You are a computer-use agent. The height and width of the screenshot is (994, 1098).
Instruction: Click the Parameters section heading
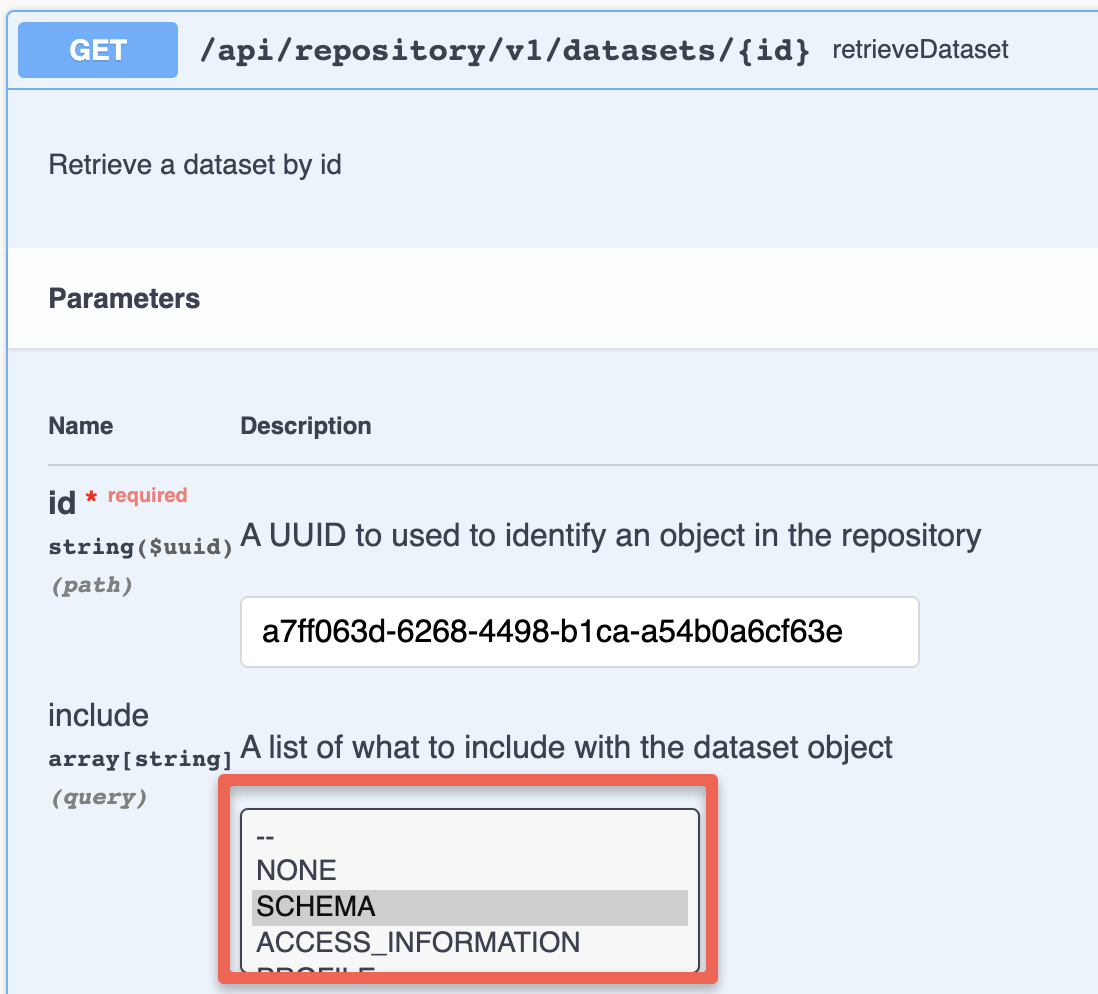[x=124, y=298]
